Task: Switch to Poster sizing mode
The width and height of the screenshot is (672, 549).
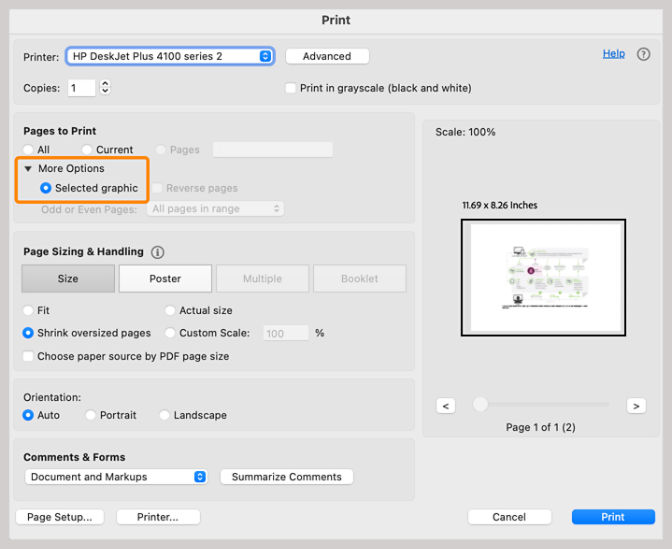Action: [165, 279]
